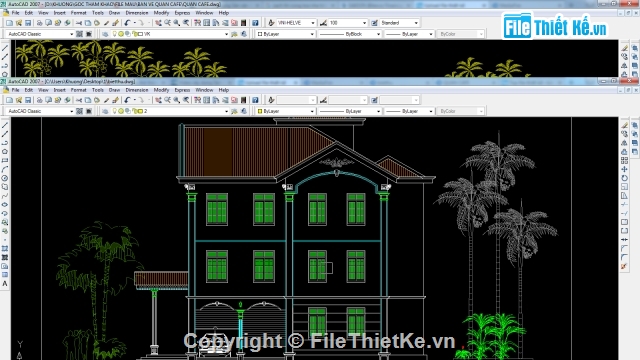
Task: Open the Tools menu in upper window
Action: click(x=98, y=13)
